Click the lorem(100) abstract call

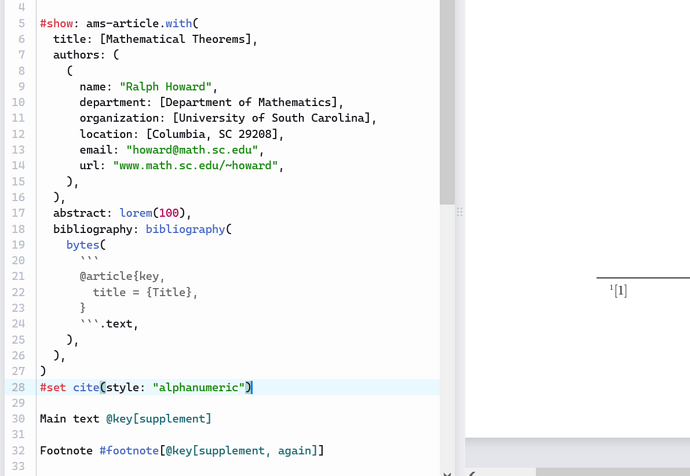(156, 213)
